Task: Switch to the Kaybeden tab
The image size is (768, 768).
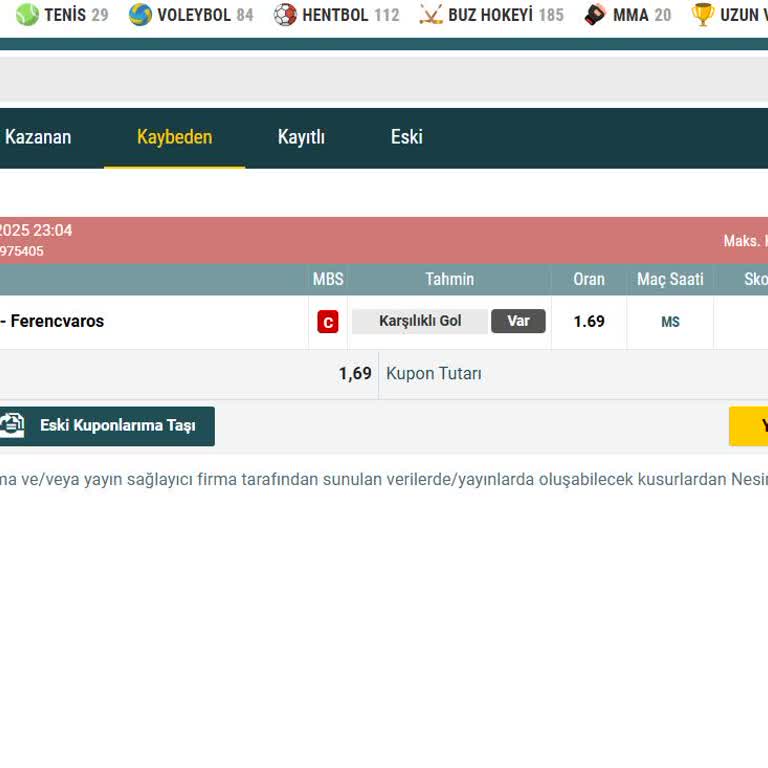Action: pos(174,137)
